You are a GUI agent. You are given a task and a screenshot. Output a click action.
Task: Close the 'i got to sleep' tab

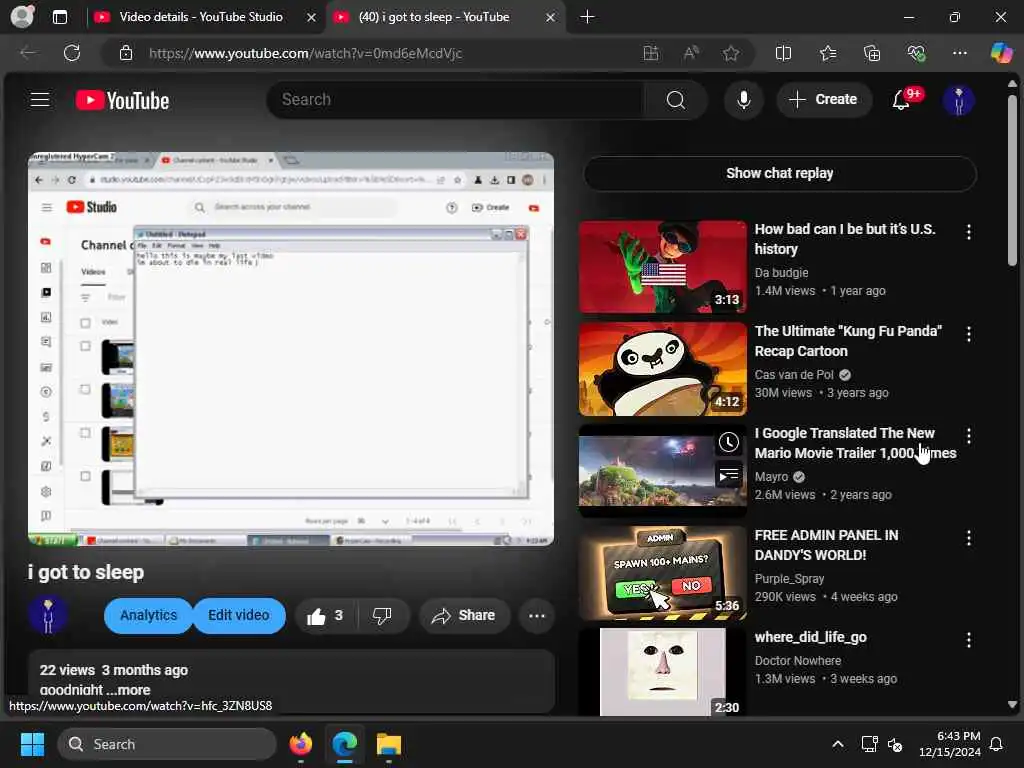(x=551, y=18)
